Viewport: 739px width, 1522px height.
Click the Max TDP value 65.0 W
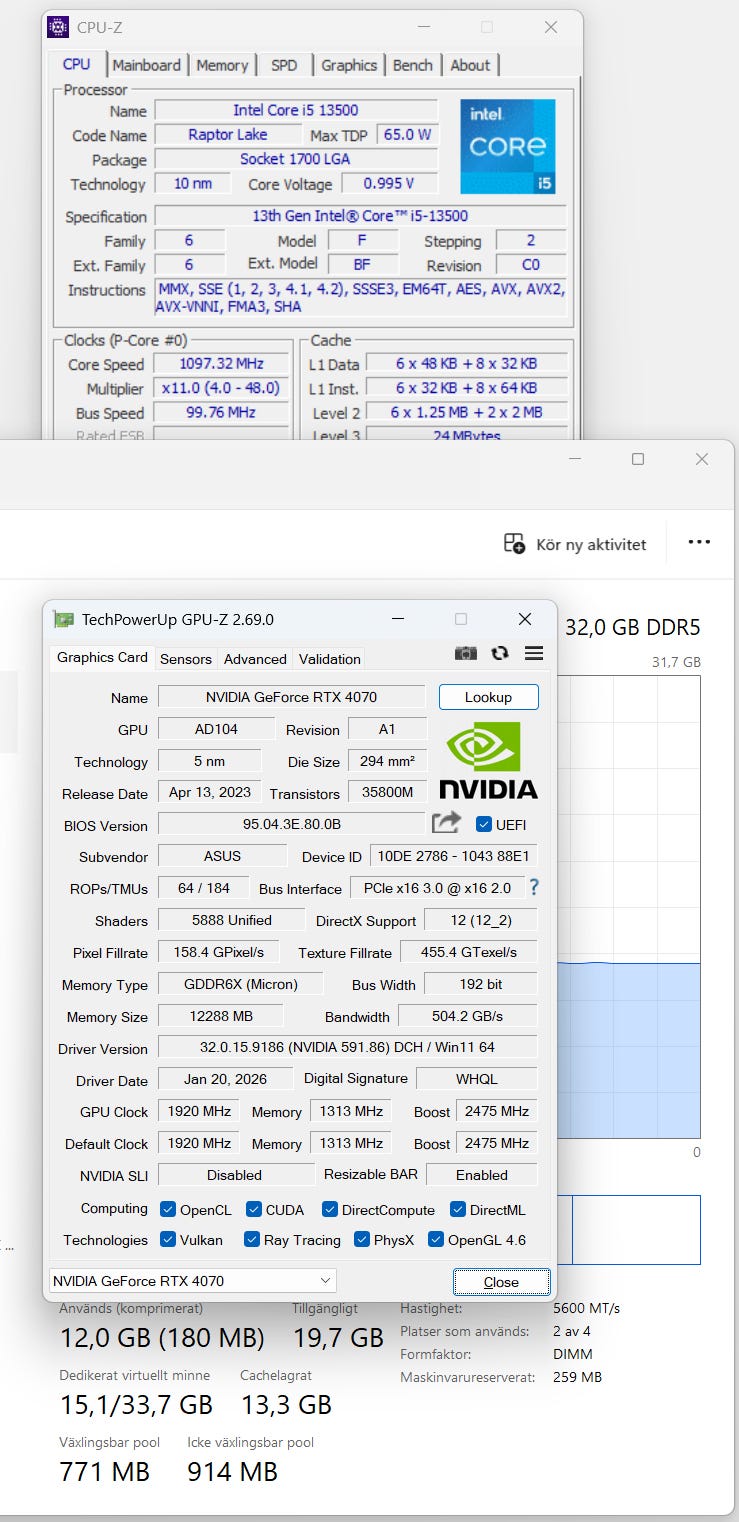tap(407, 134)
